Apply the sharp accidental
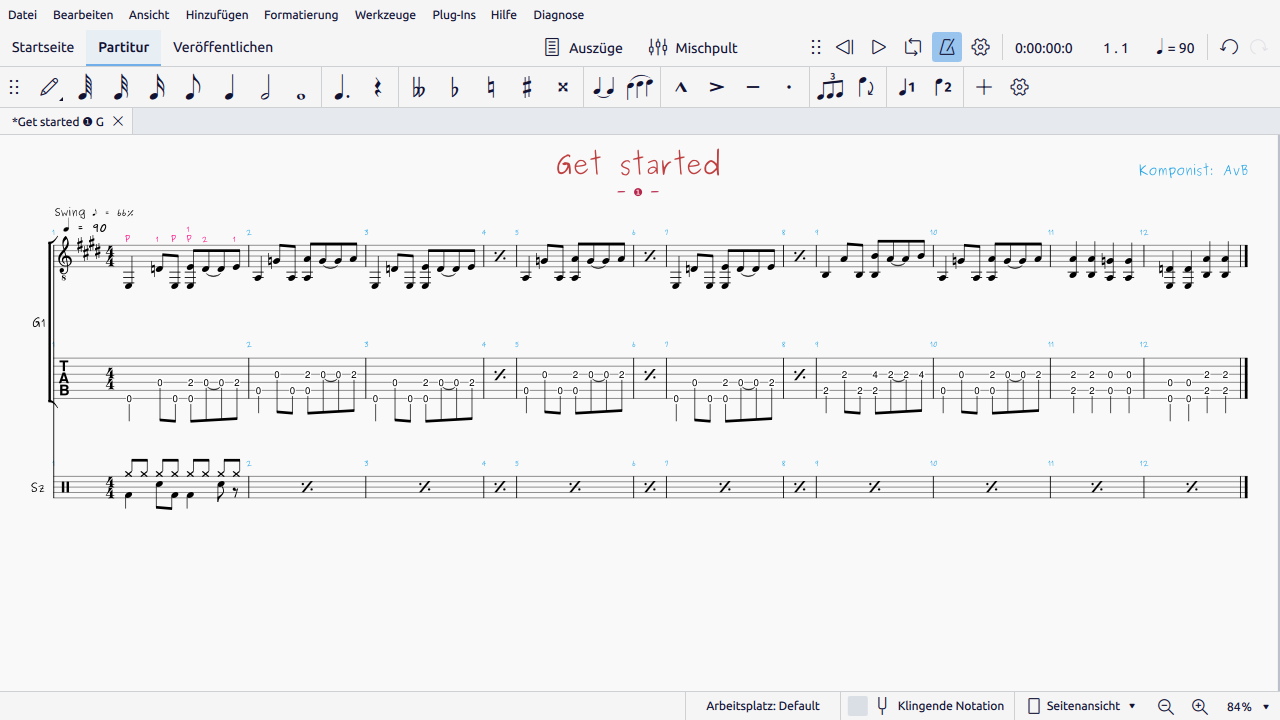This screenshot has height=720, width=1280. 527,88
